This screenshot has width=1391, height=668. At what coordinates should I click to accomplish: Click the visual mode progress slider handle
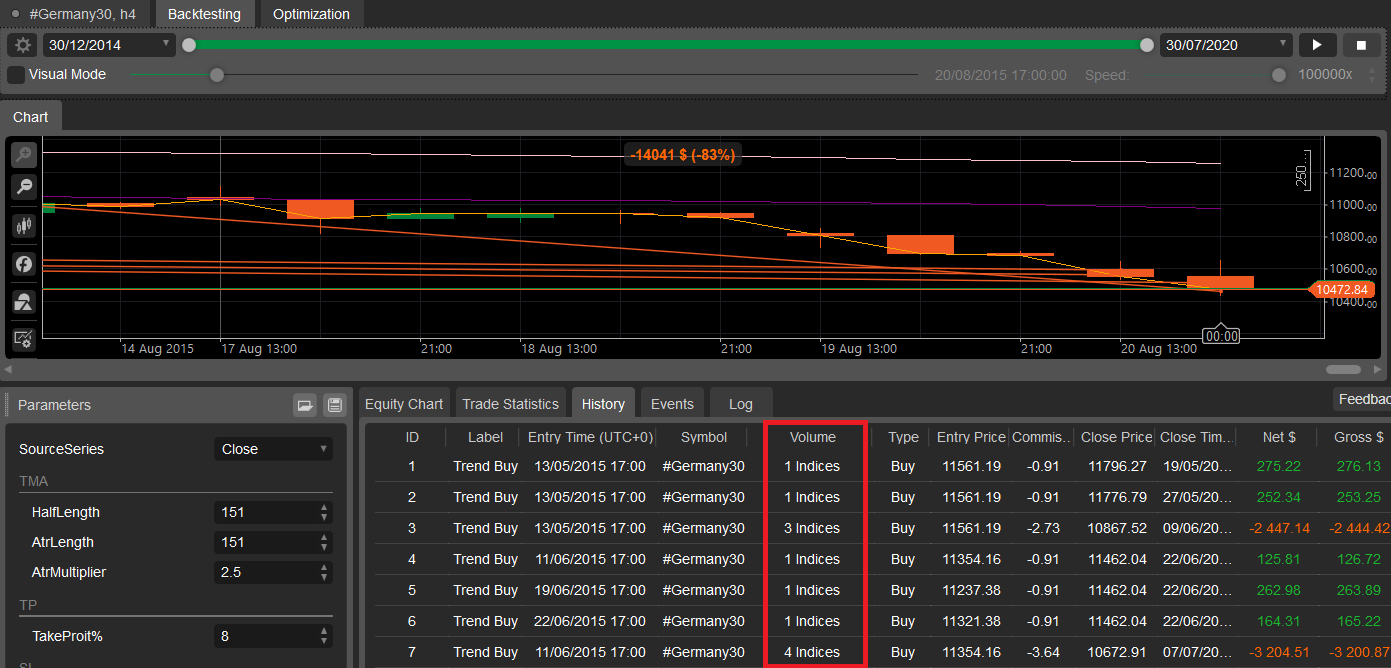coord(217,75)
